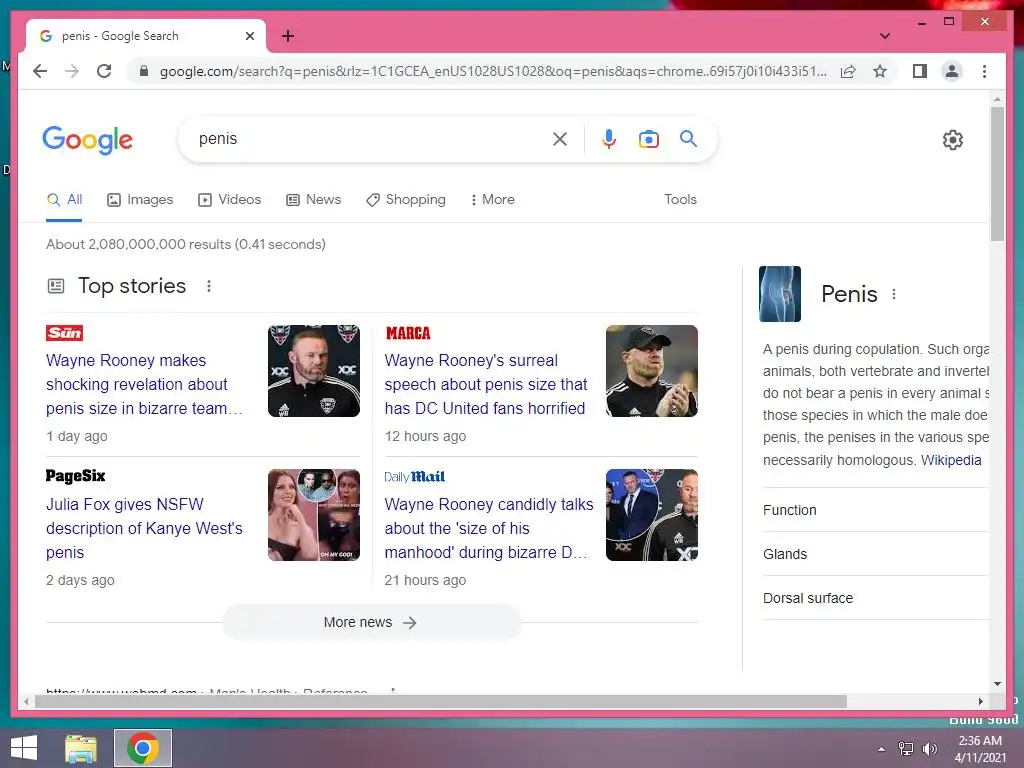Expand the More search categories menu
This screenshot has width=1024, height=768.
[x=492, y=200]
